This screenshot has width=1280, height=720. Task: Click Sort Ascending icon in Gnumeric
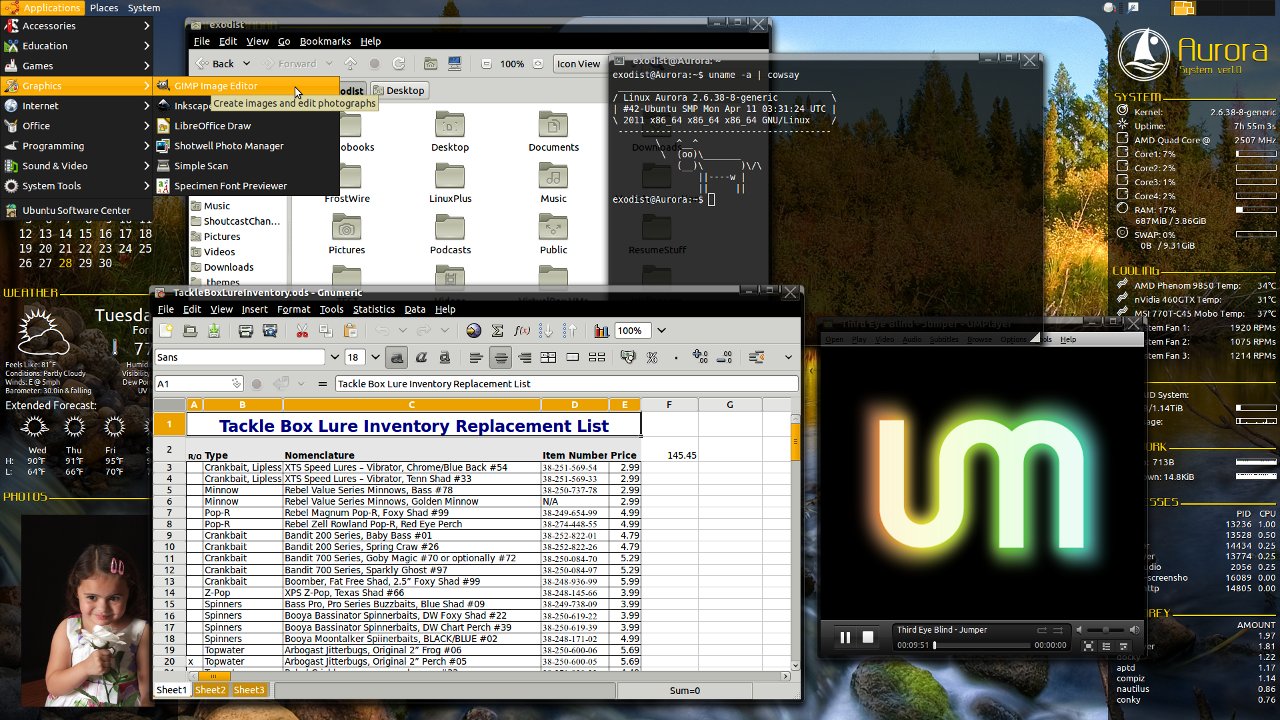coord(546,331)
